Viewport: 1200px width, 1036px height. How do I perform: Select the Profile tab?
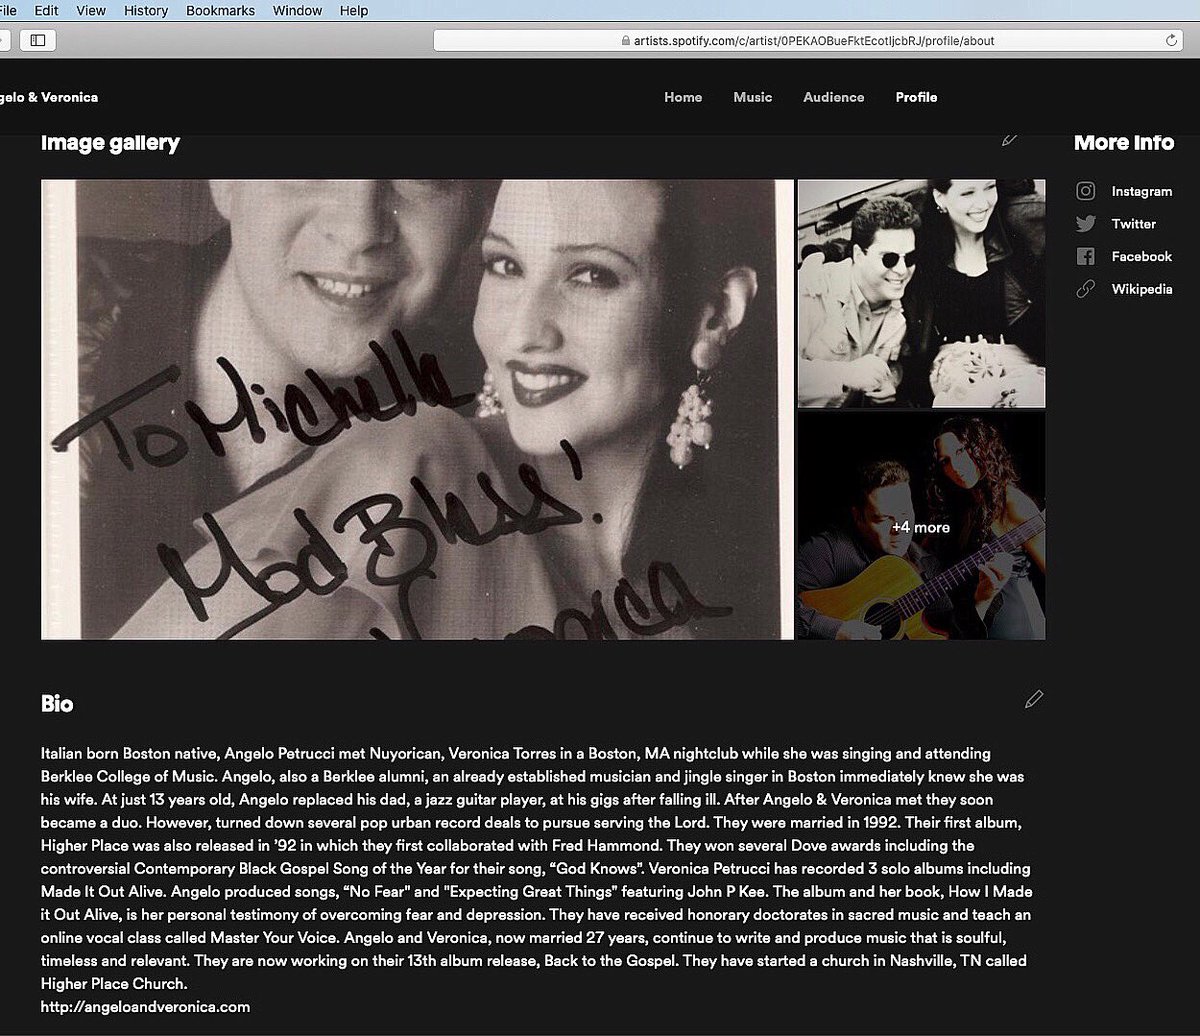click(x=916, y=97)
